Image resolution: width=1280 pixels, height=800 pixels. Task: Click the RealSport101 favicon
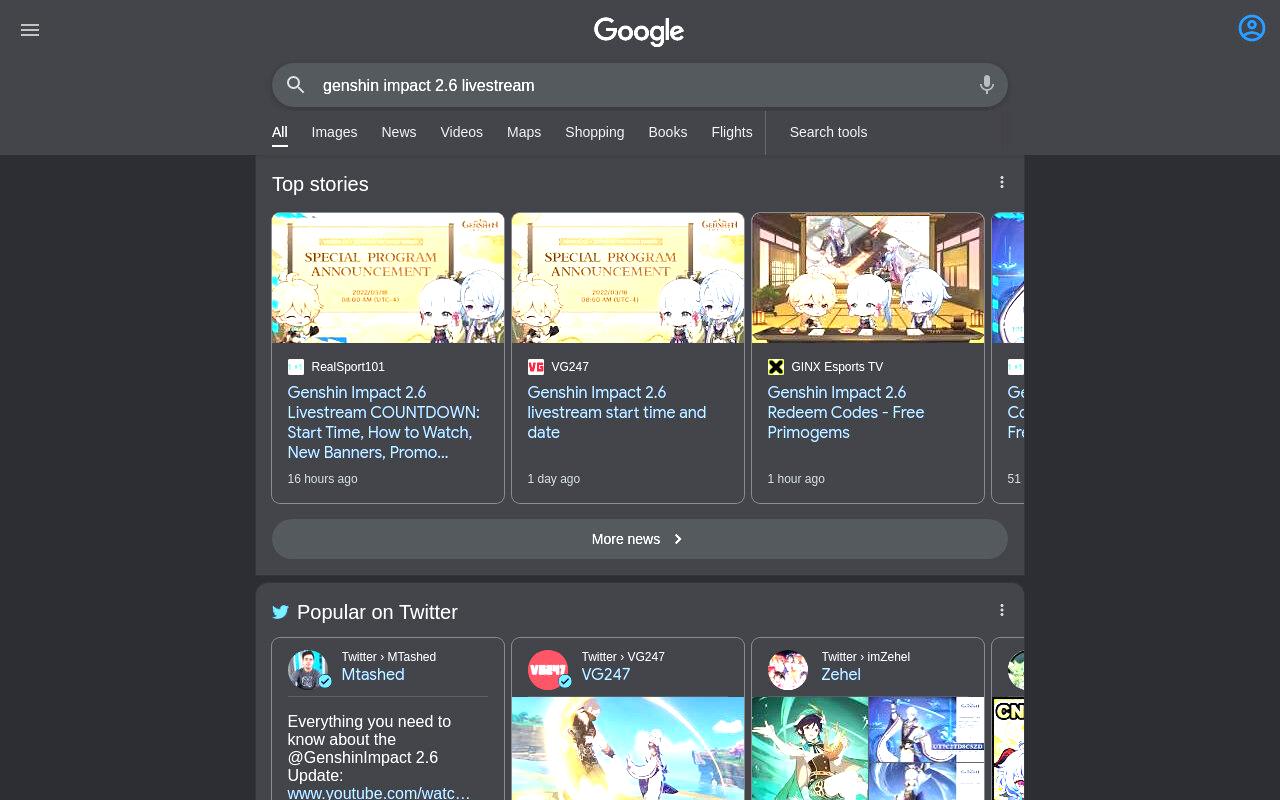pos(296,367)
